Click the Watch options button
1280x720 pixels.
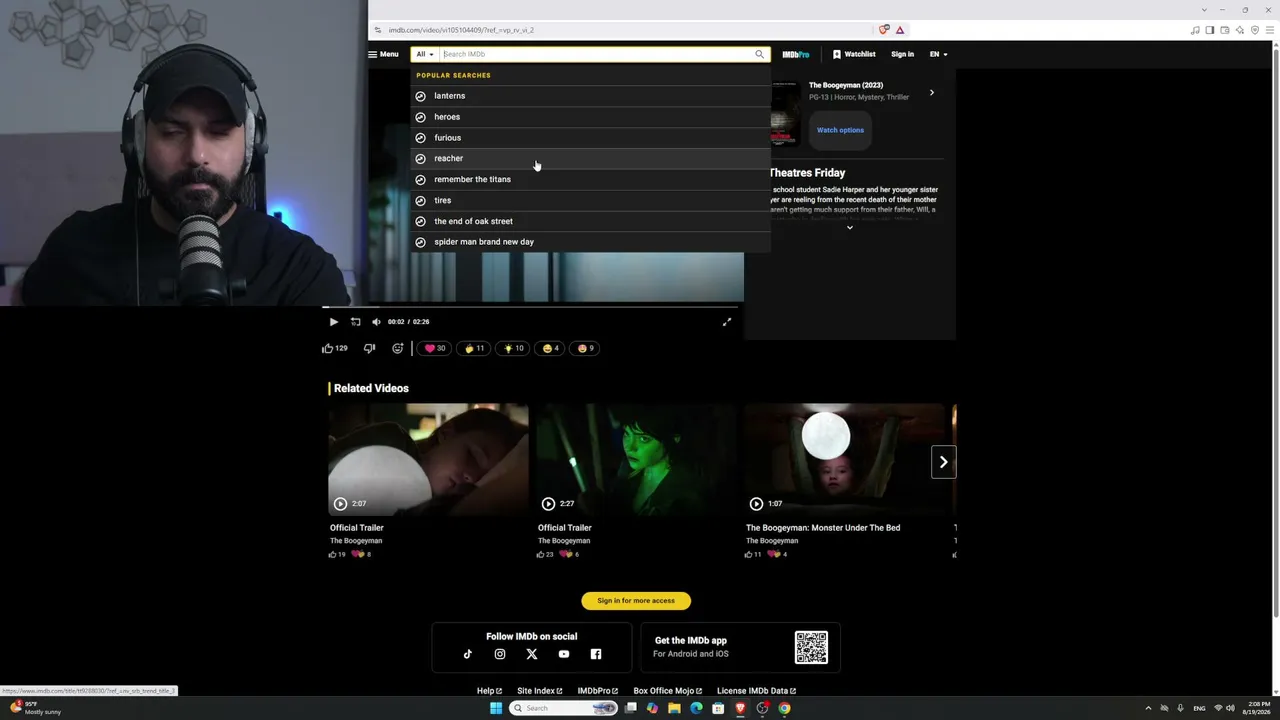click(x=840, y=130)
